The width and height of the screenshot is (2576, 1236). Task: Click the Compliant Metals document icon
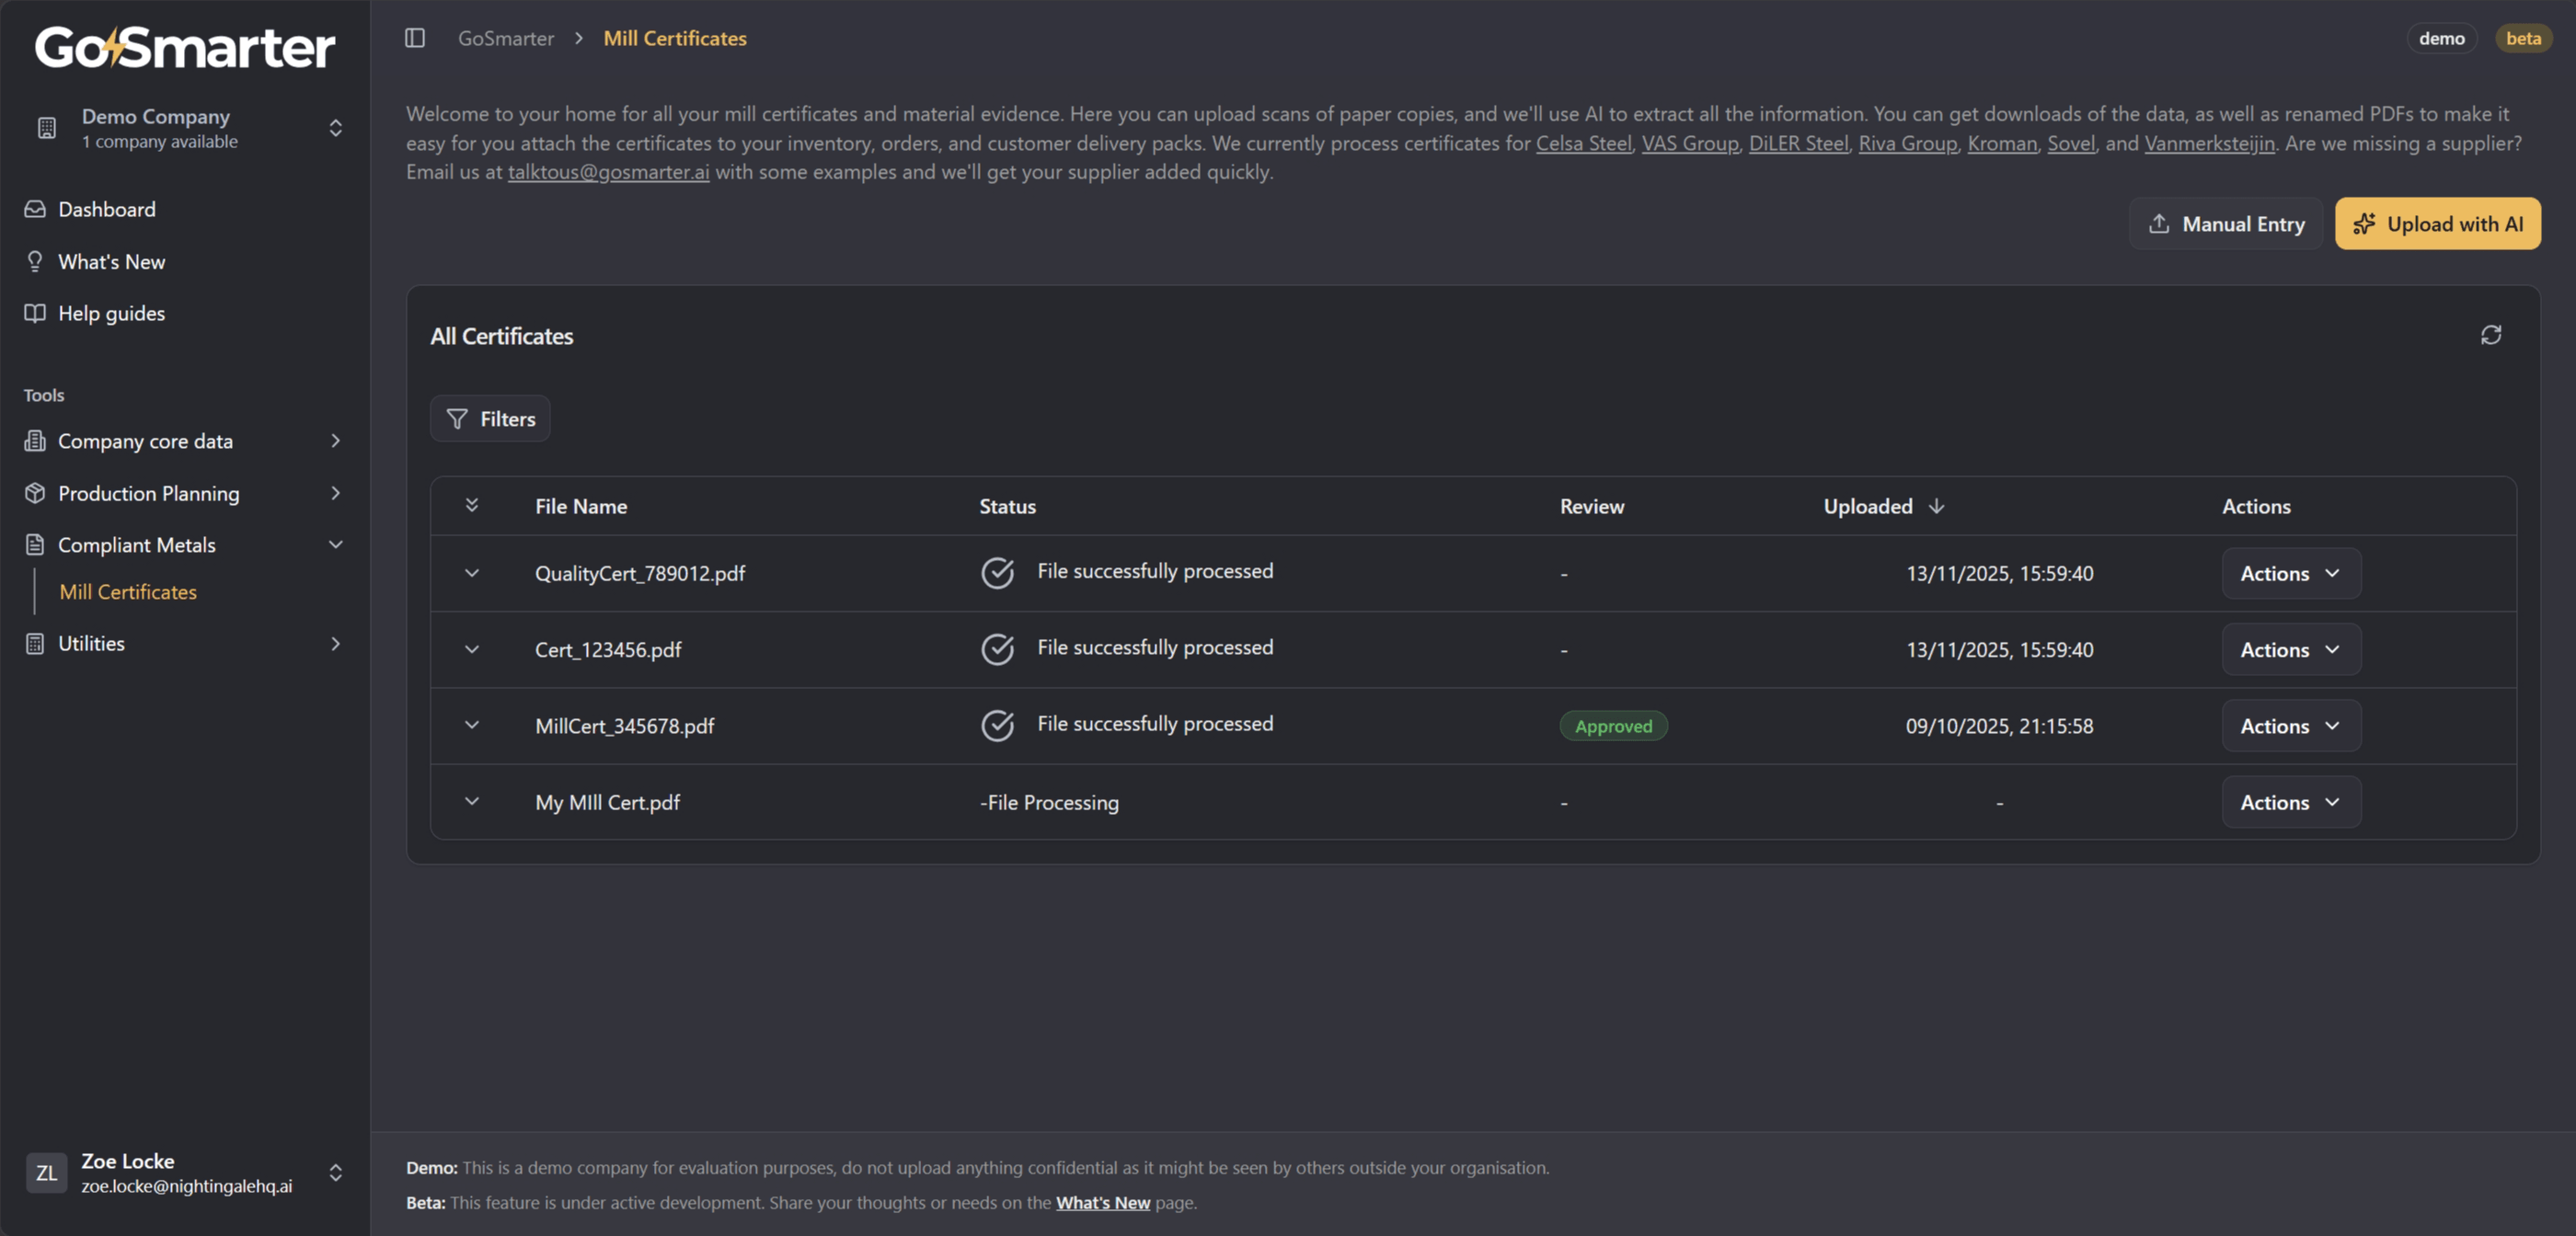(35, 545)
